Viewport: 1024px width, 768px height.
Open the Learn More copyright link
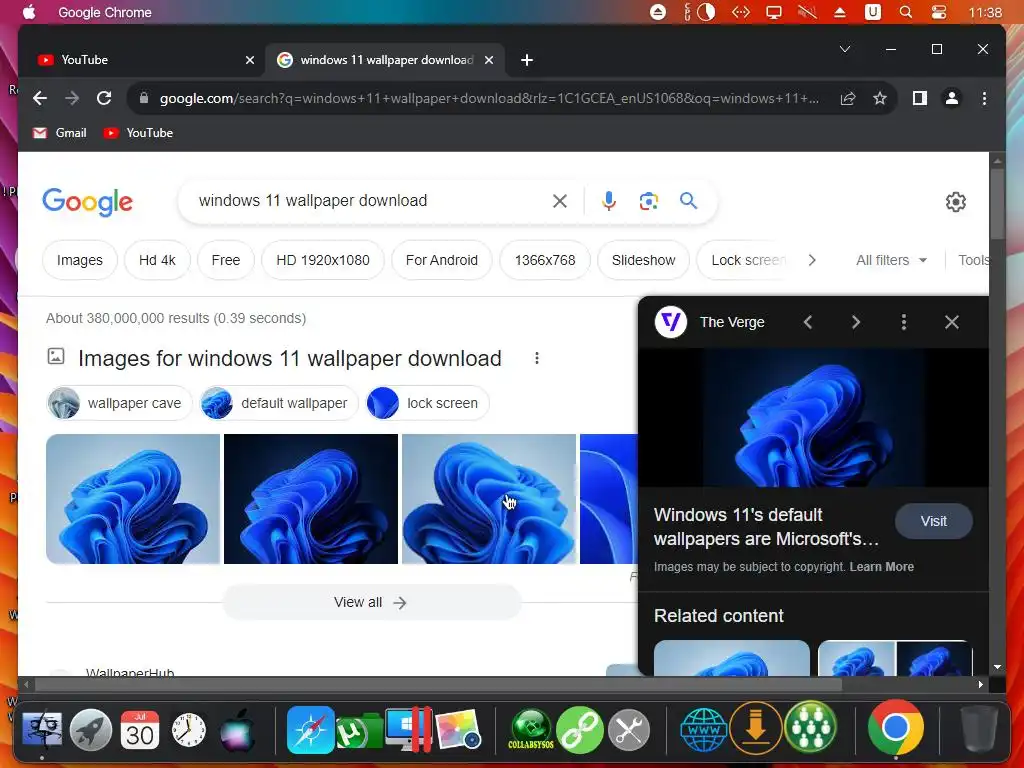pos(881,567)
